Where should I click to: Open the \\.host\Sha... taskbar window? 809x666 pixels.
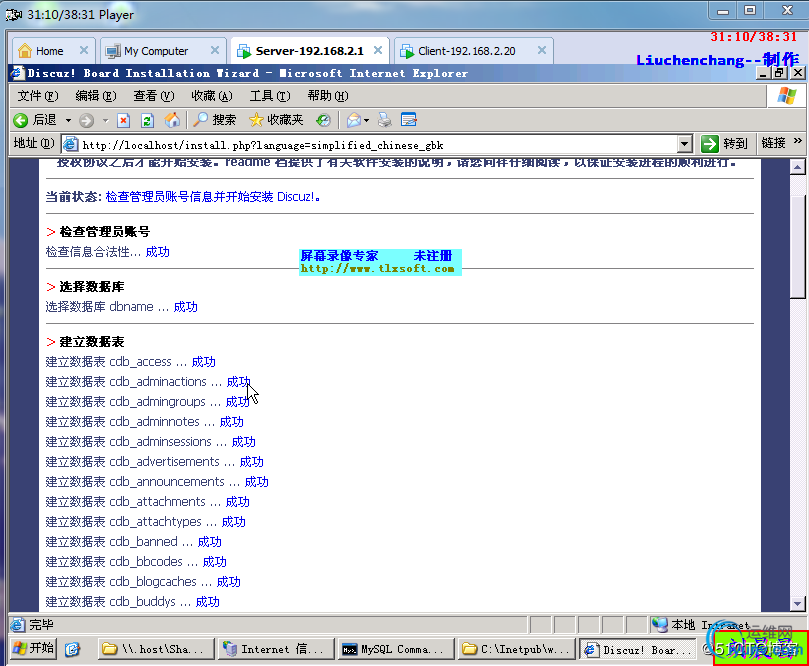156,649
